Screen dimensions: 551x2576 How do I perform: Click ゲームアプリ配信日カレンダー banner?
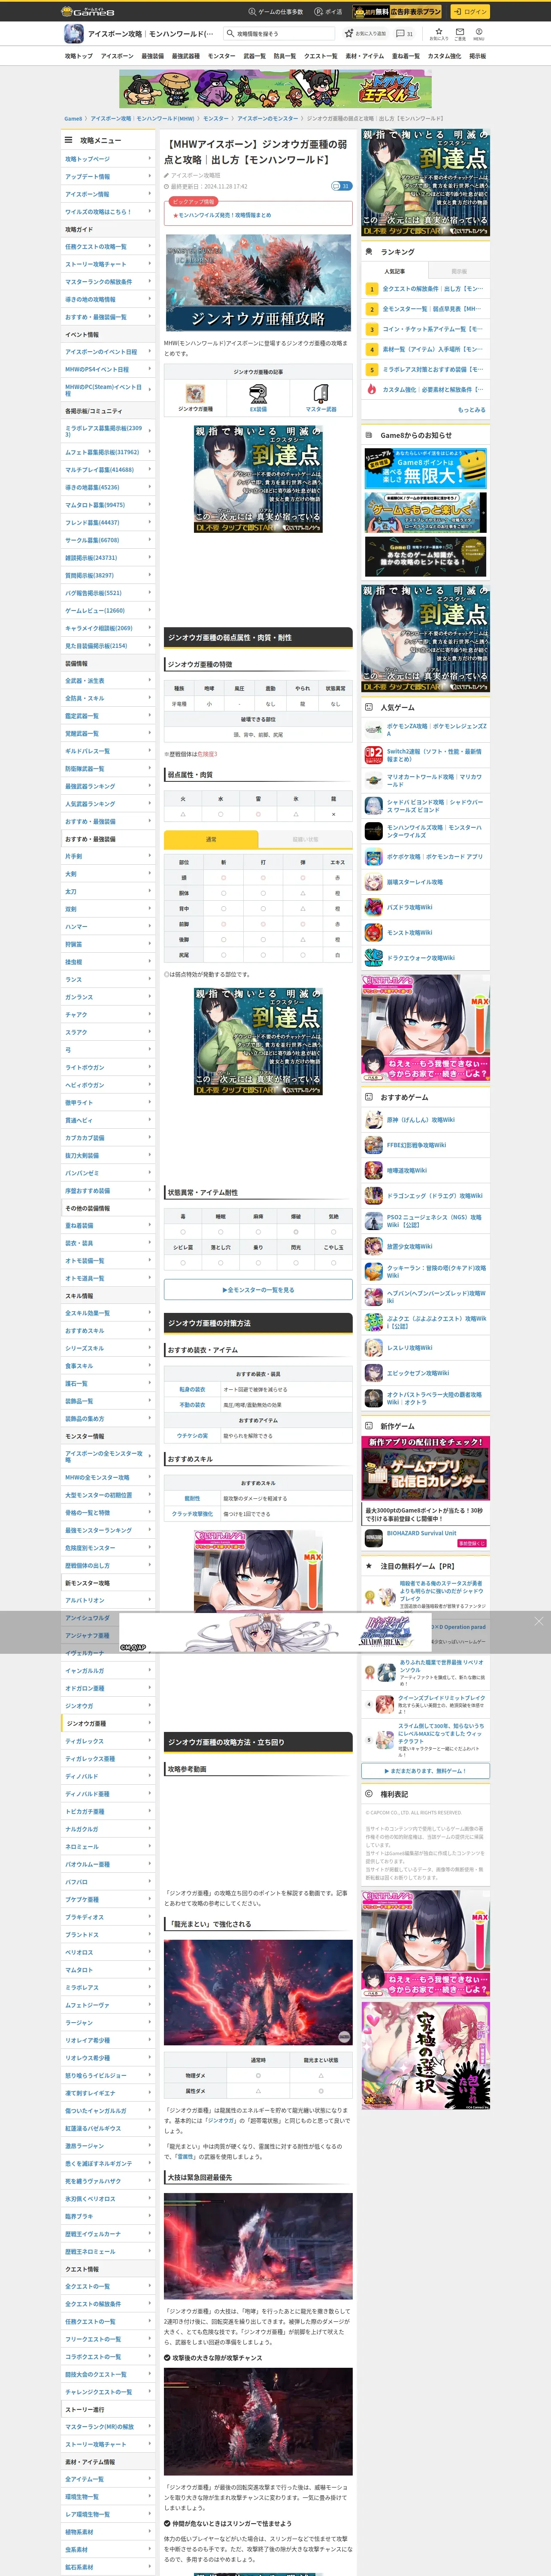[x=425, y=1470]
